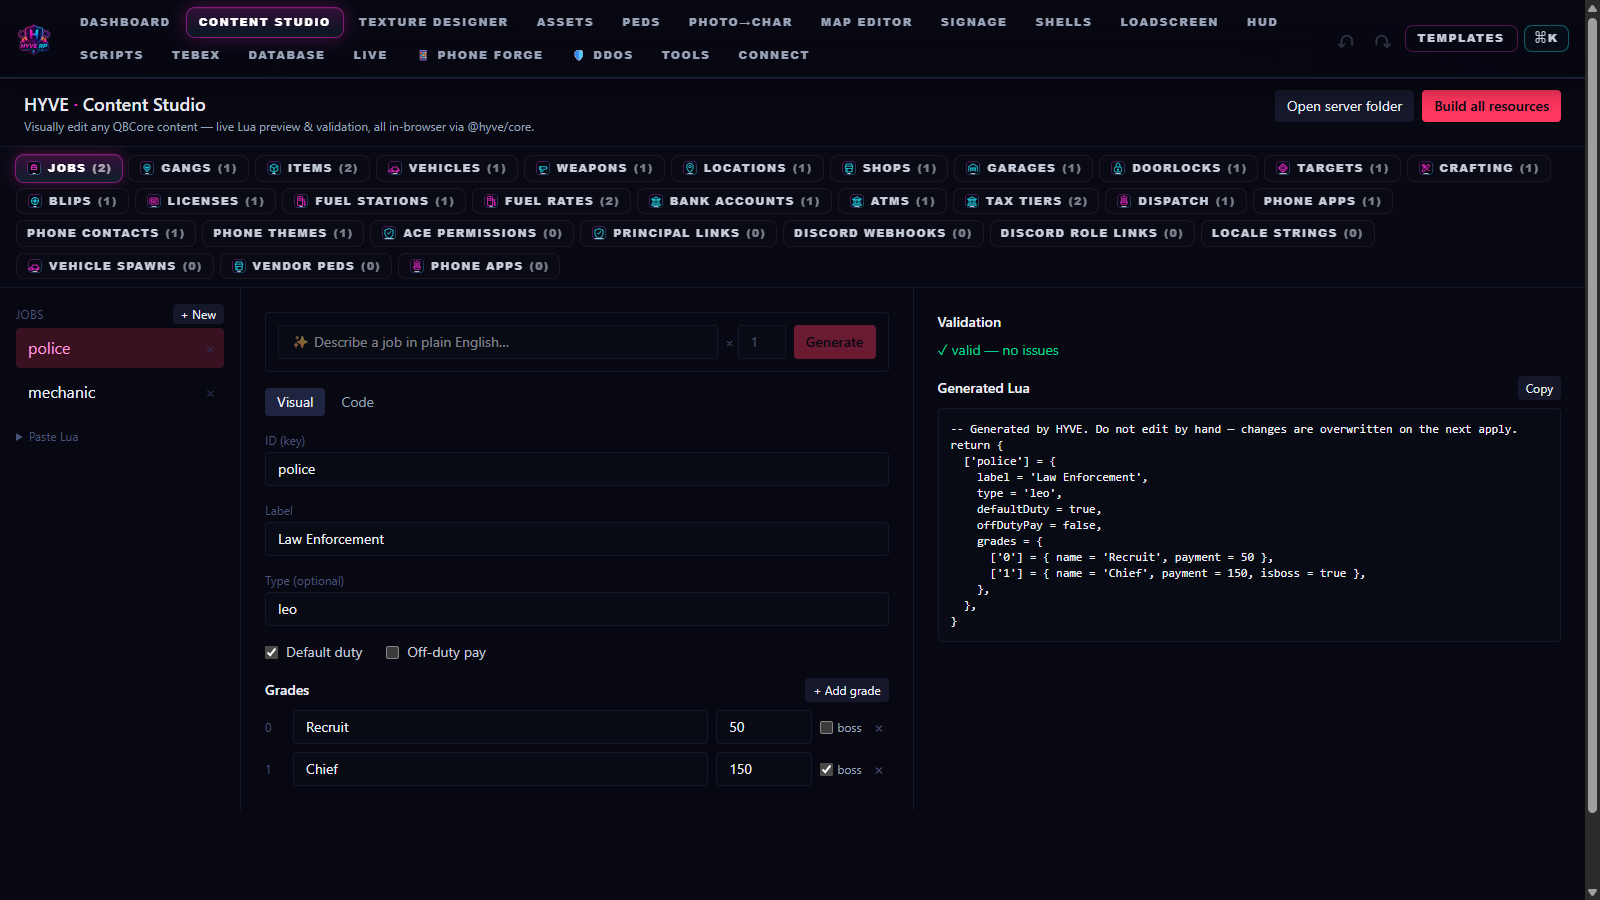Remove the mechanic job with its x
1600x900 pixels.
[210, 393]
